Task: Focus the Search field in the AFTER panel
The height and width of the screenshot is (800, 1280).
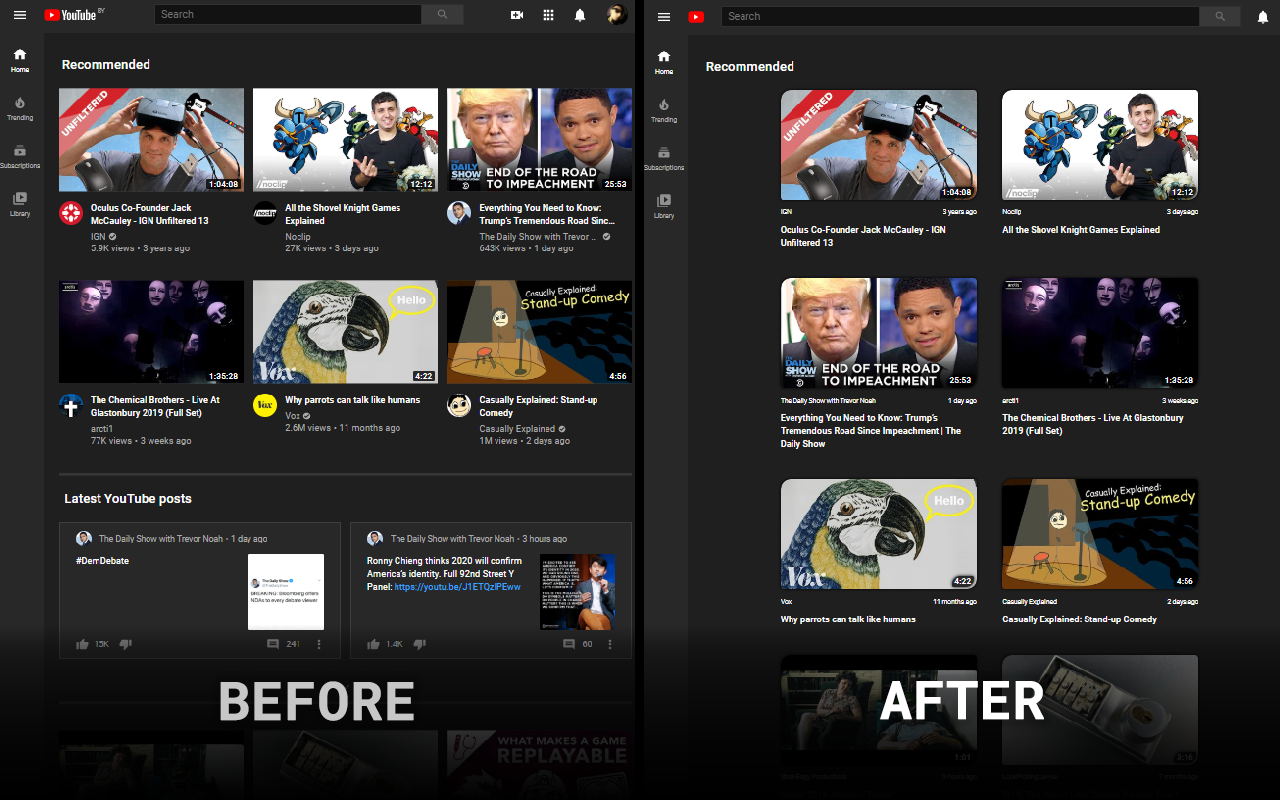Action: point(960,17)
